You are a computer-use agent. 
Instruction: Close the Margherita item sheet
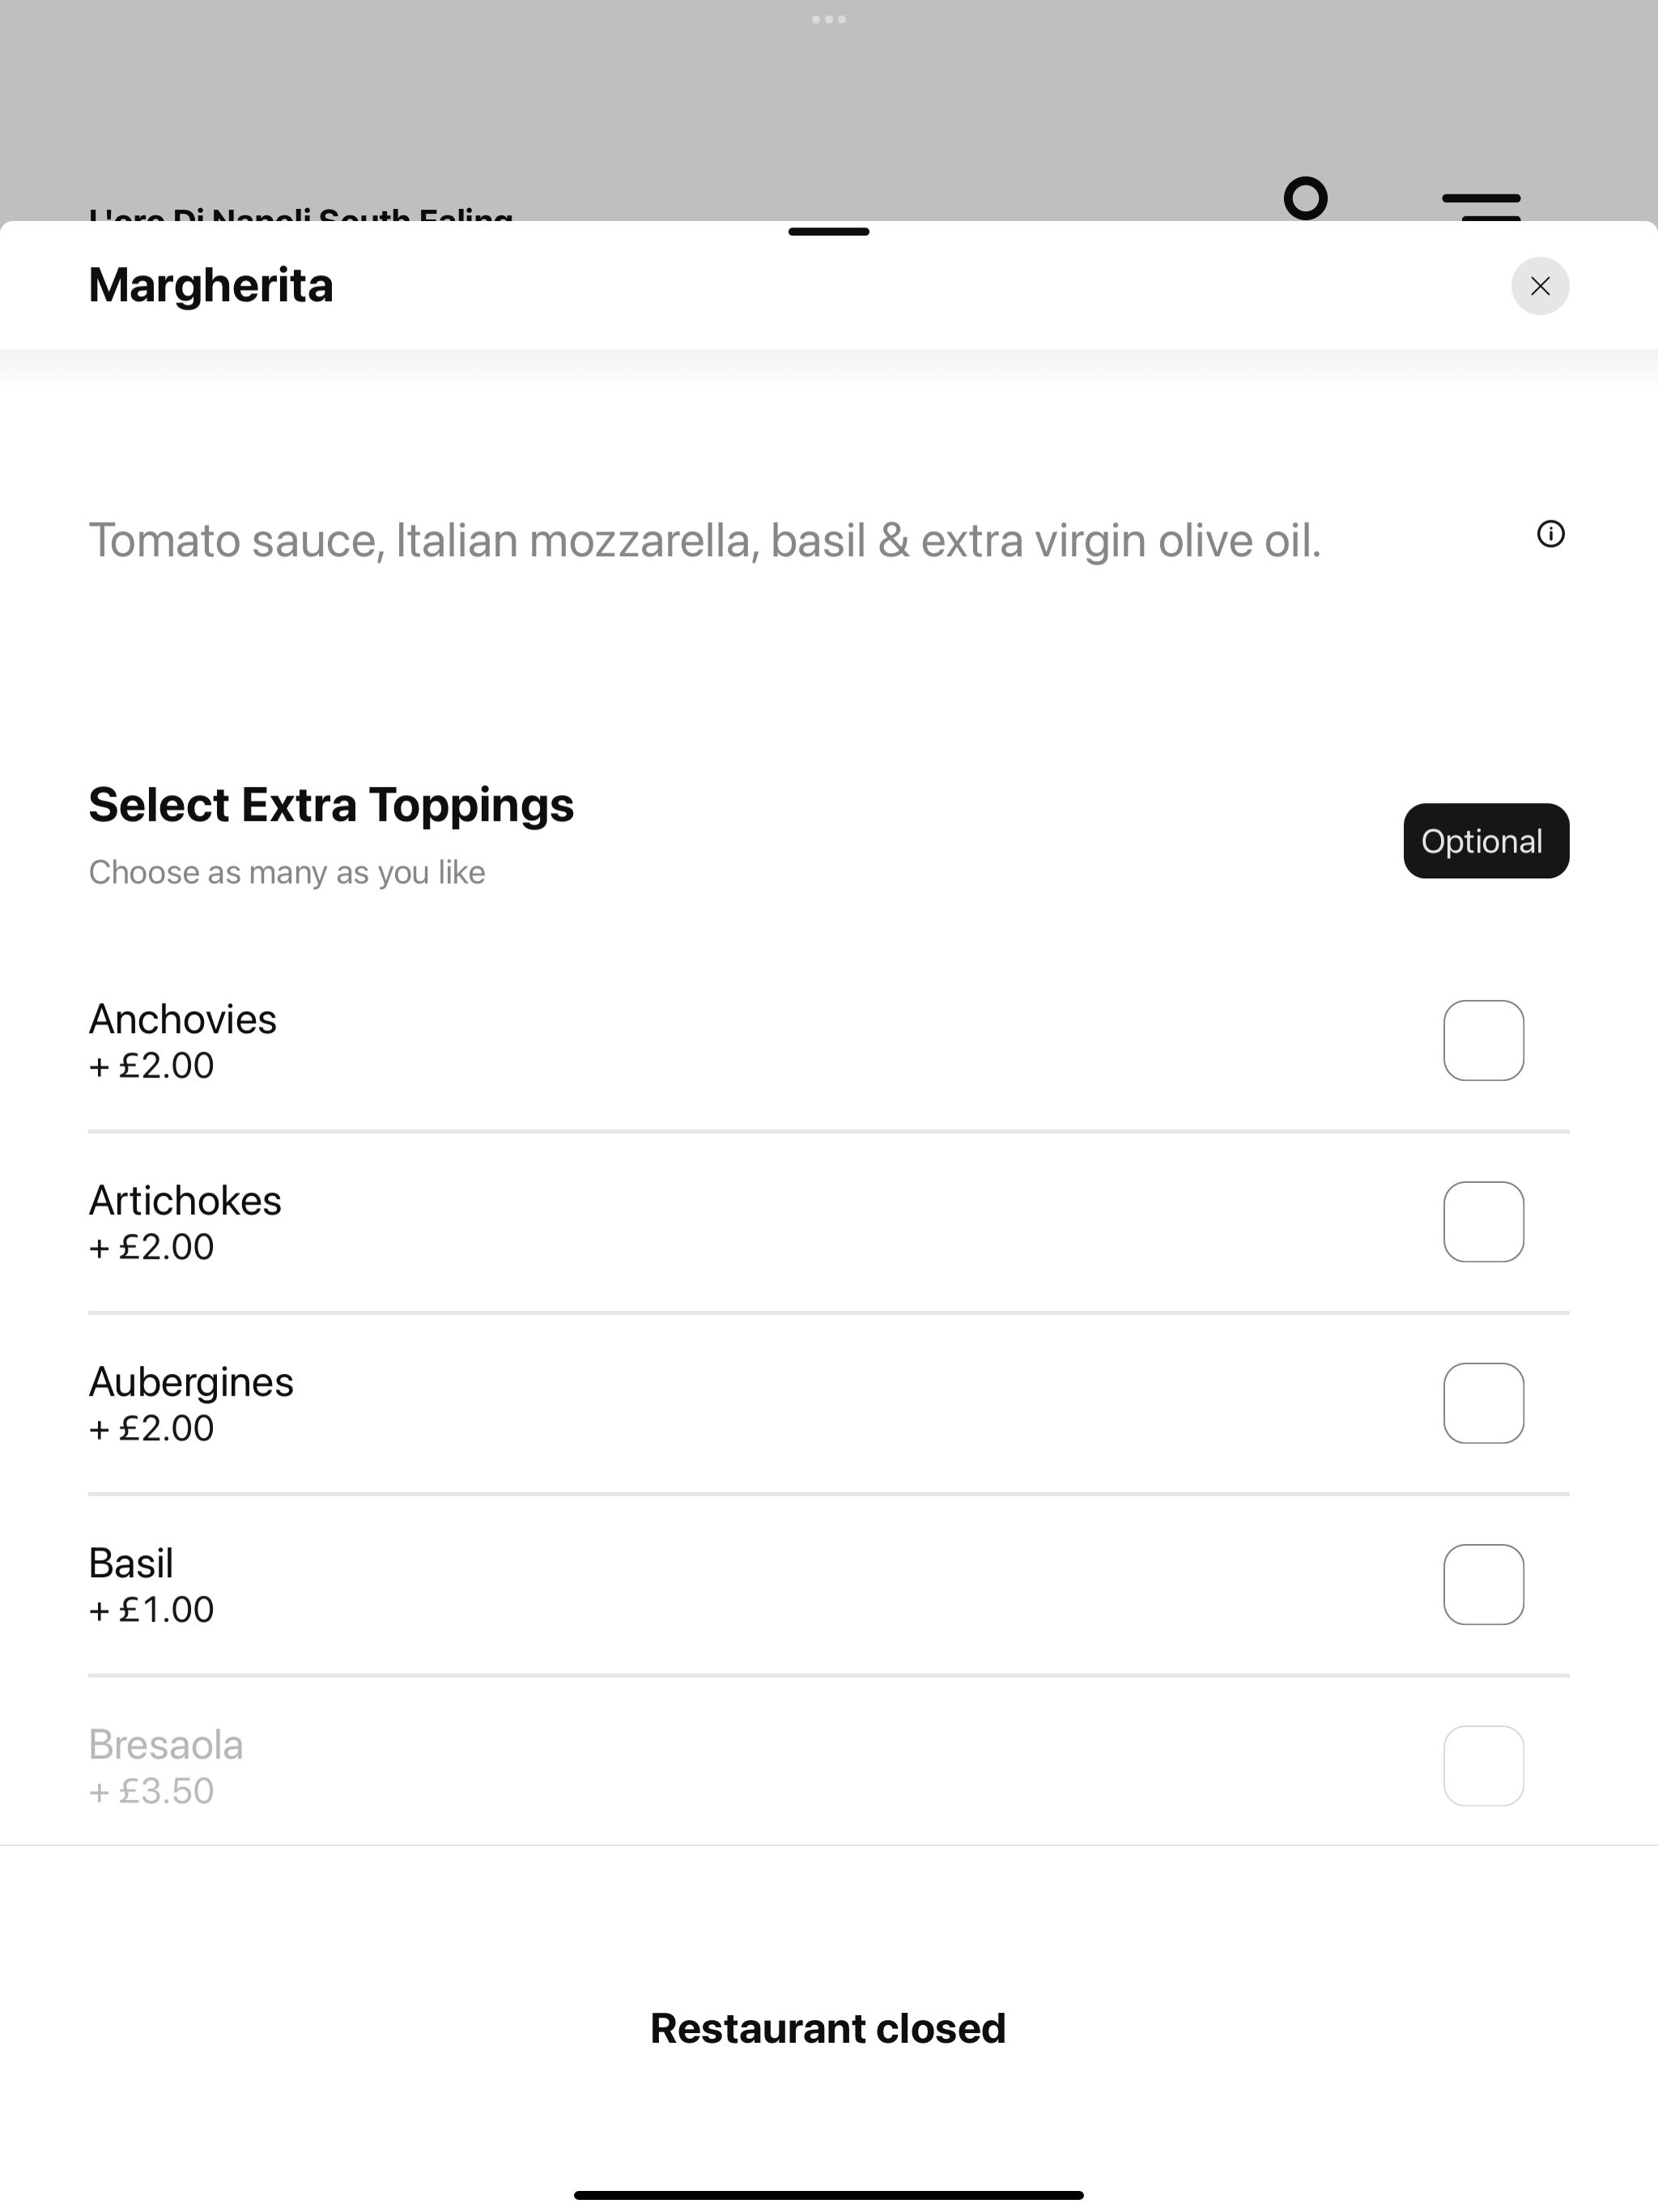point(1539,286)
